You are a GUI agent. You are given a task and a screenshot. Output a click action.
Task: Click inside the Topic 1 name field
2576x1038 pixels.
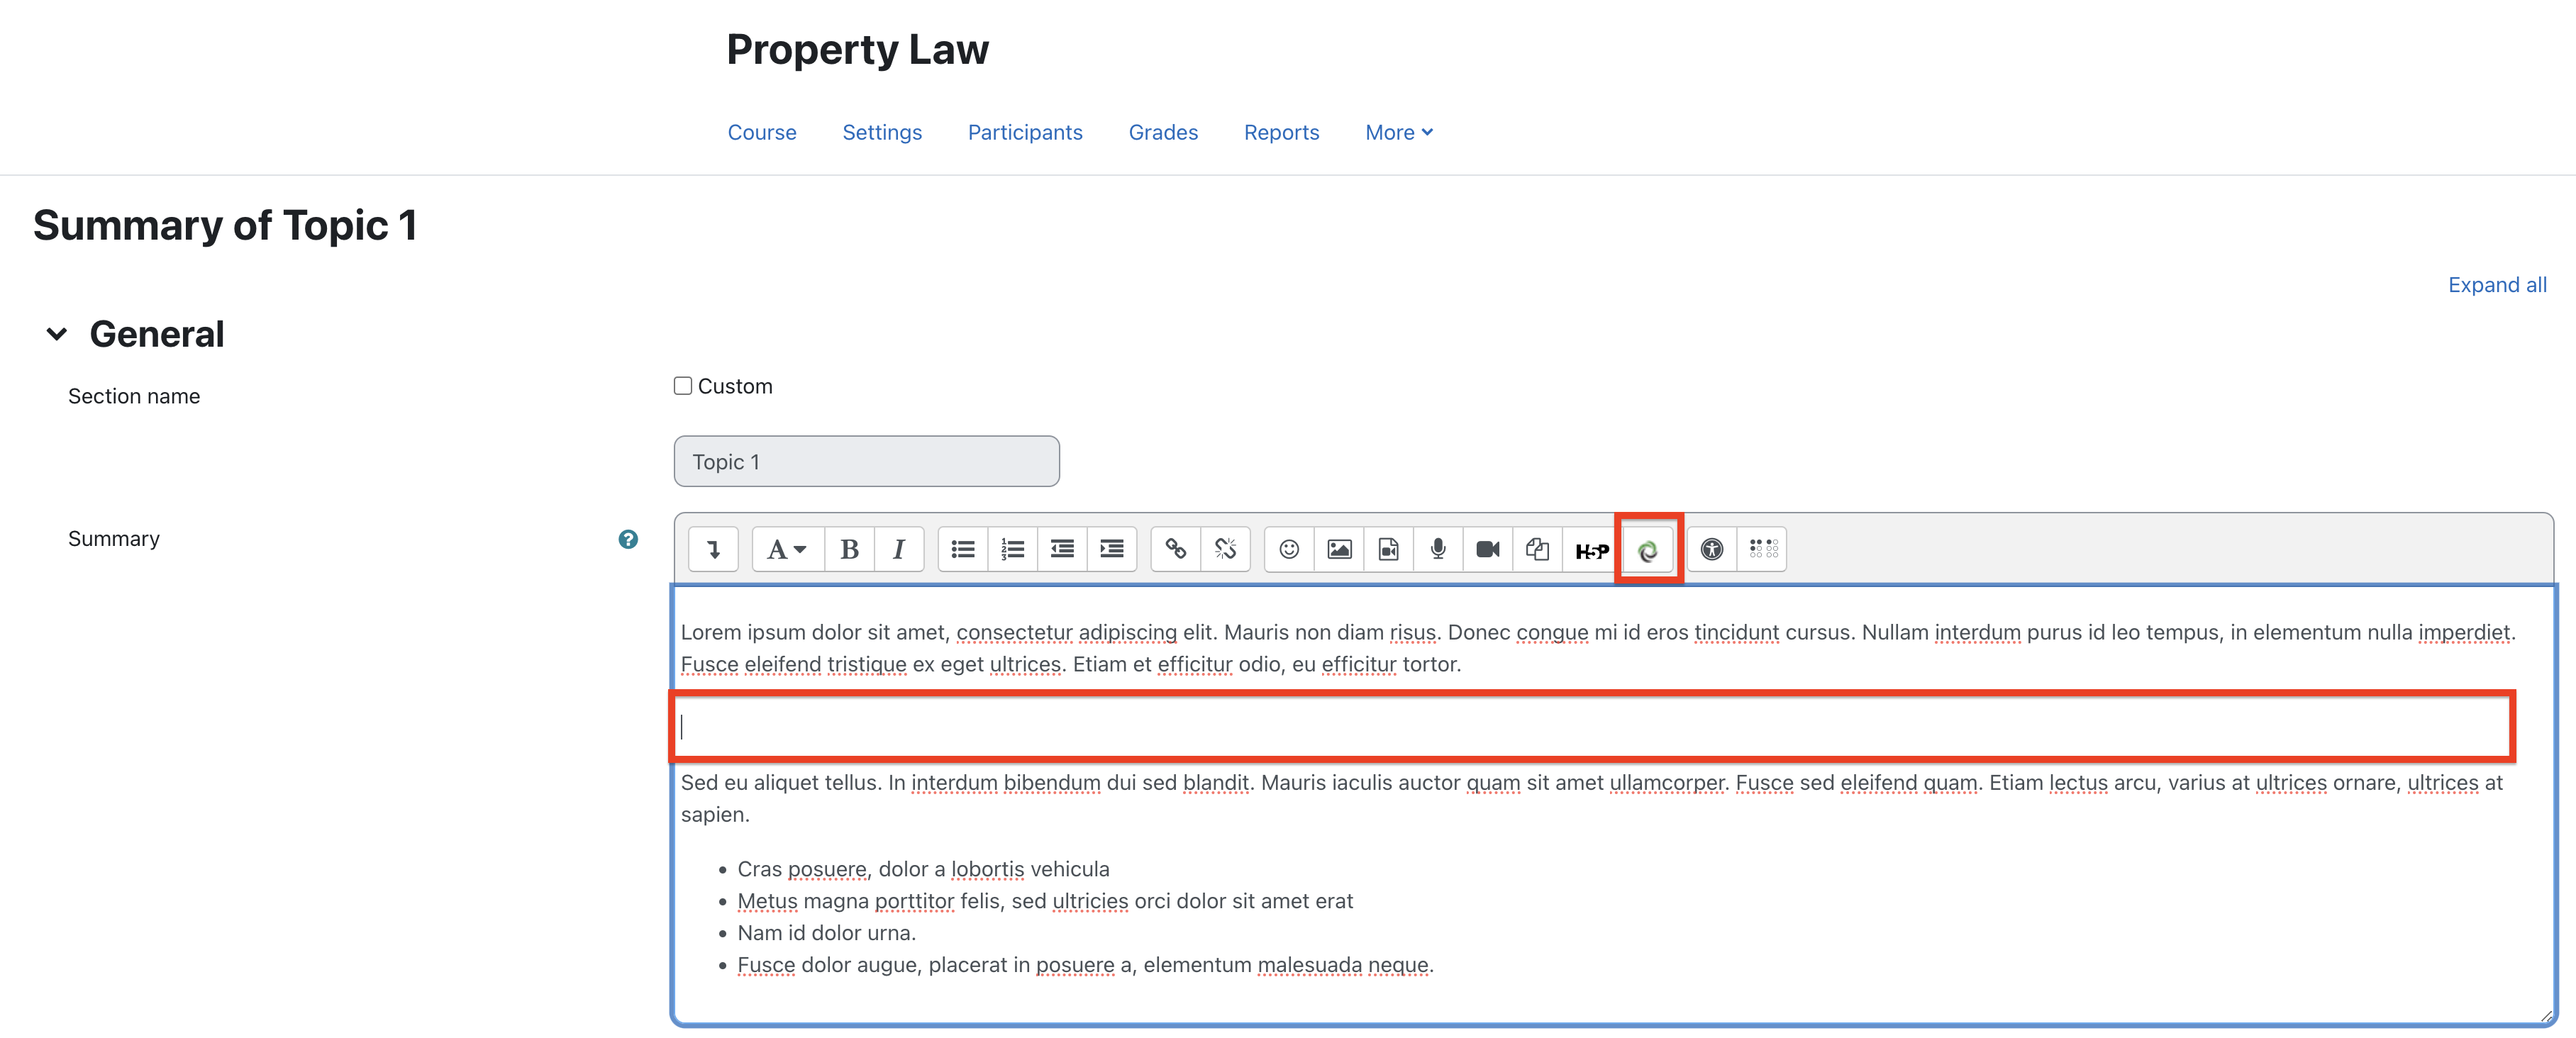pos(866,461)
